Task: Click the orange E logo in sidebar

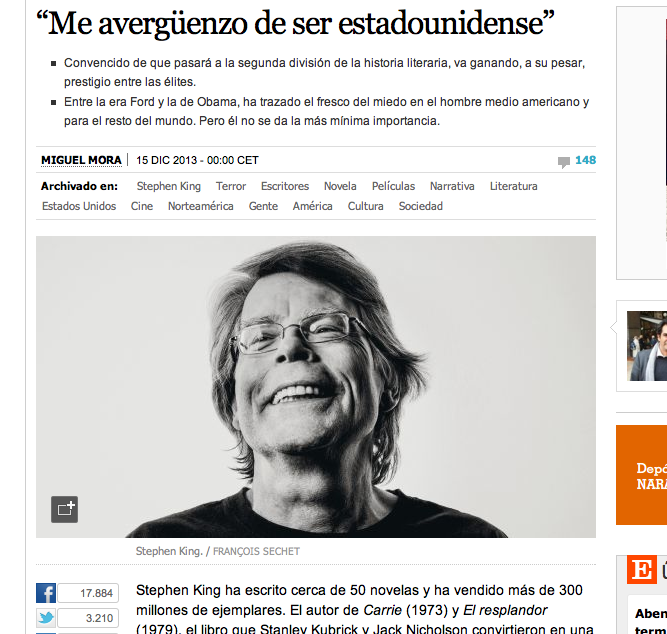Action: tap(641, 569)
